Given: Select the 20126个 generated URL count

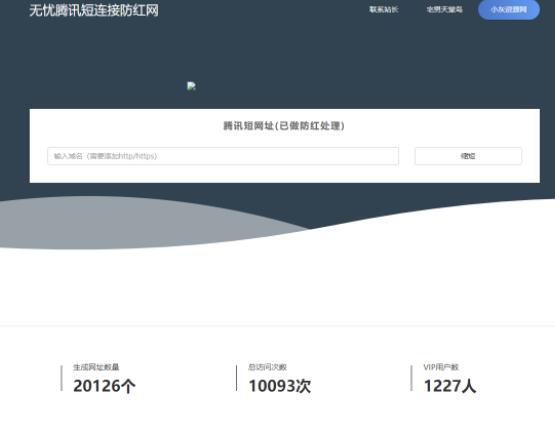Looking at the screenshot, I should coord(104,386).
